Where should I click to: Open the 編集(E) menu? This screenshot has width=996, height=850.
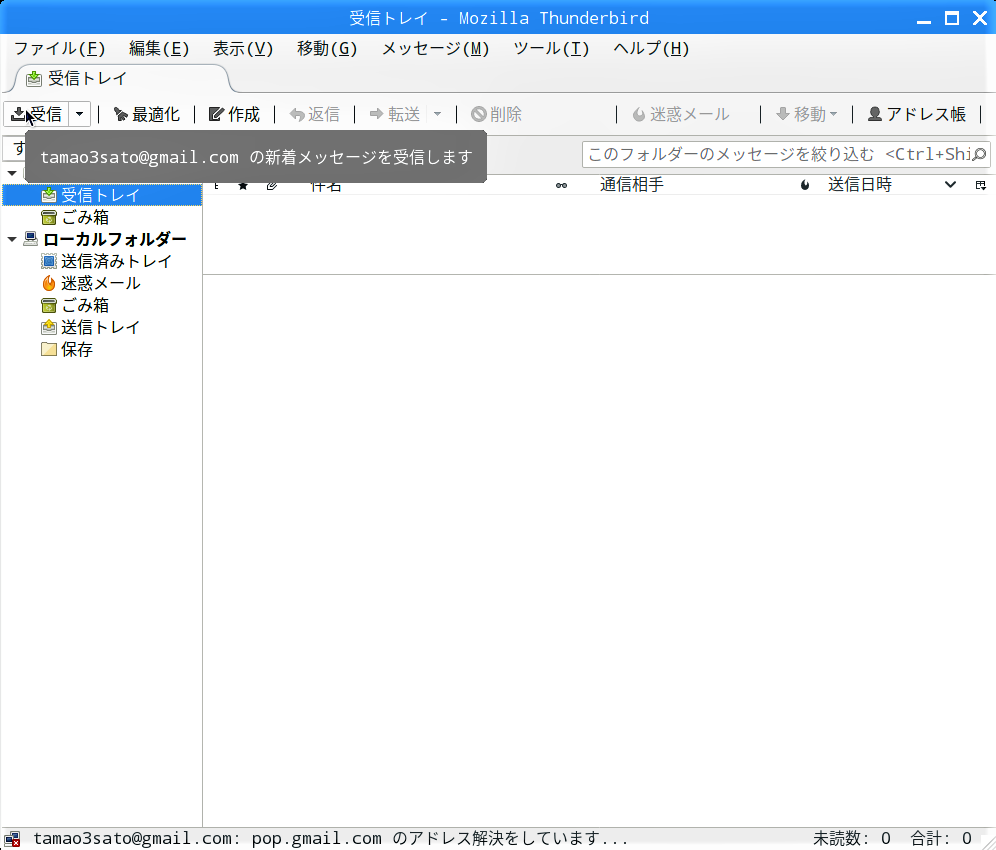(x=159, y=48)
